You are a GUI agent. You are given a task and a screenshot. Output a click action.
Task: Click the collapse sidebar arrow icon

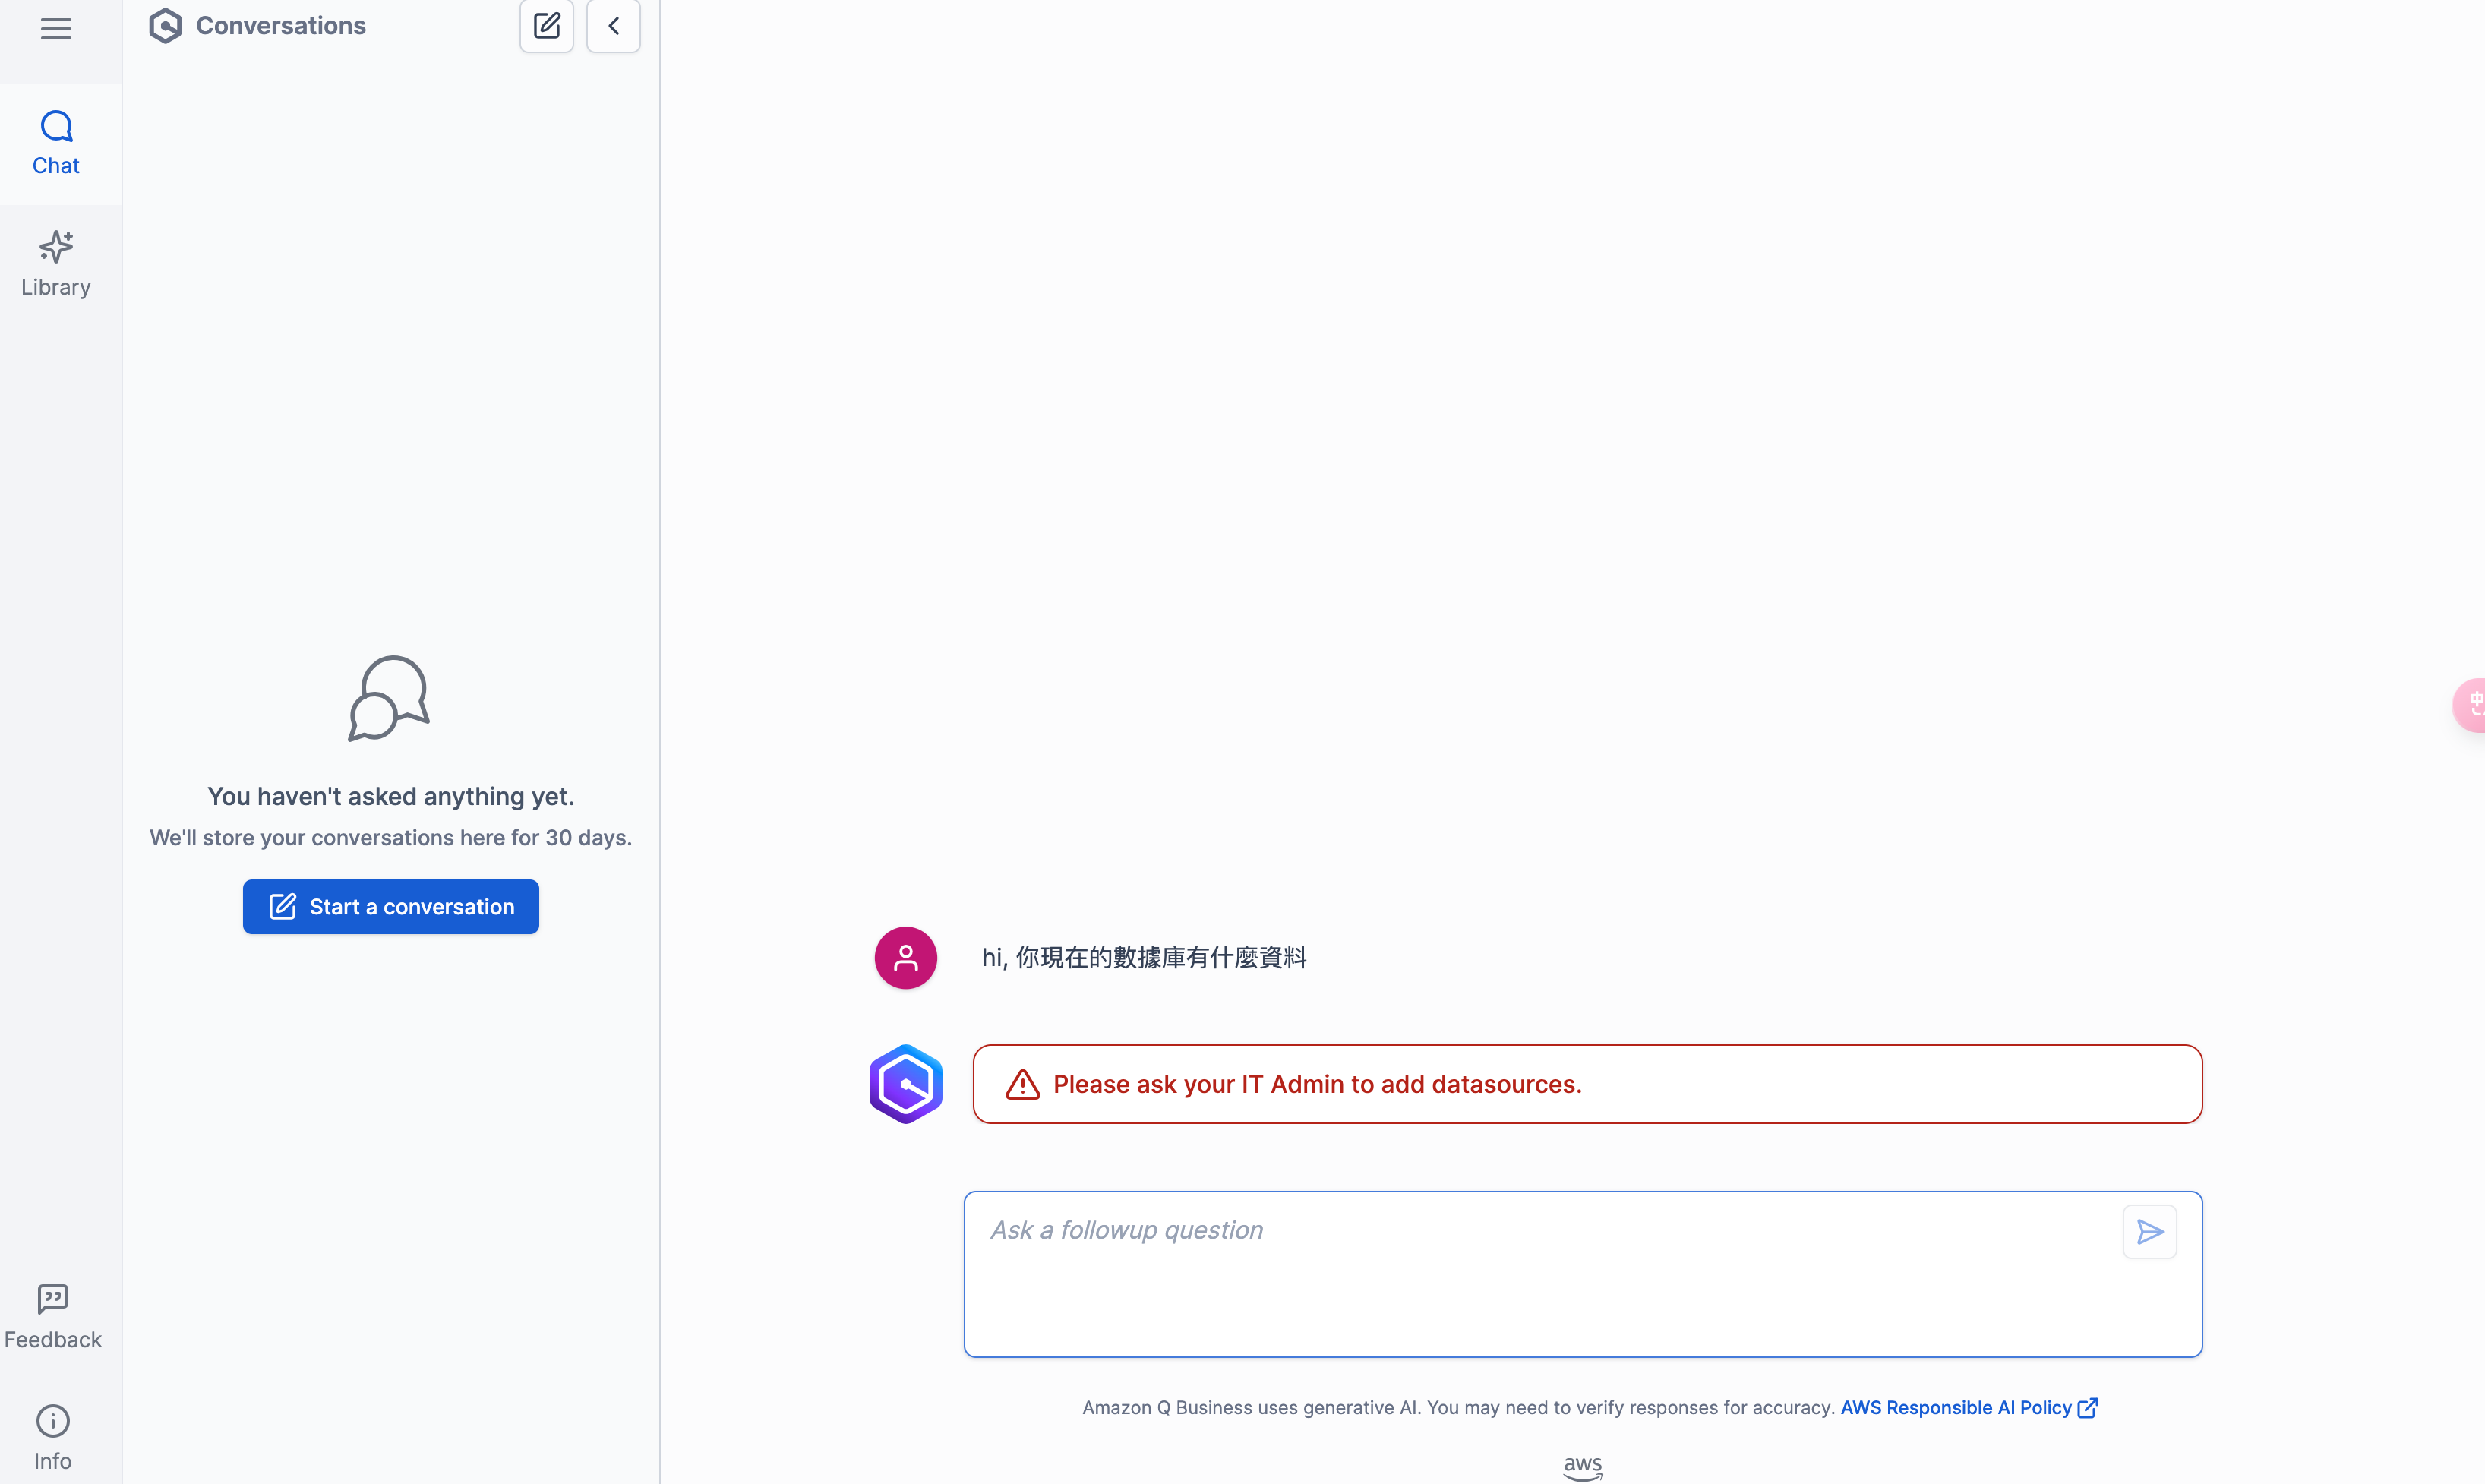pyautogui.click(x=613, y=25)
